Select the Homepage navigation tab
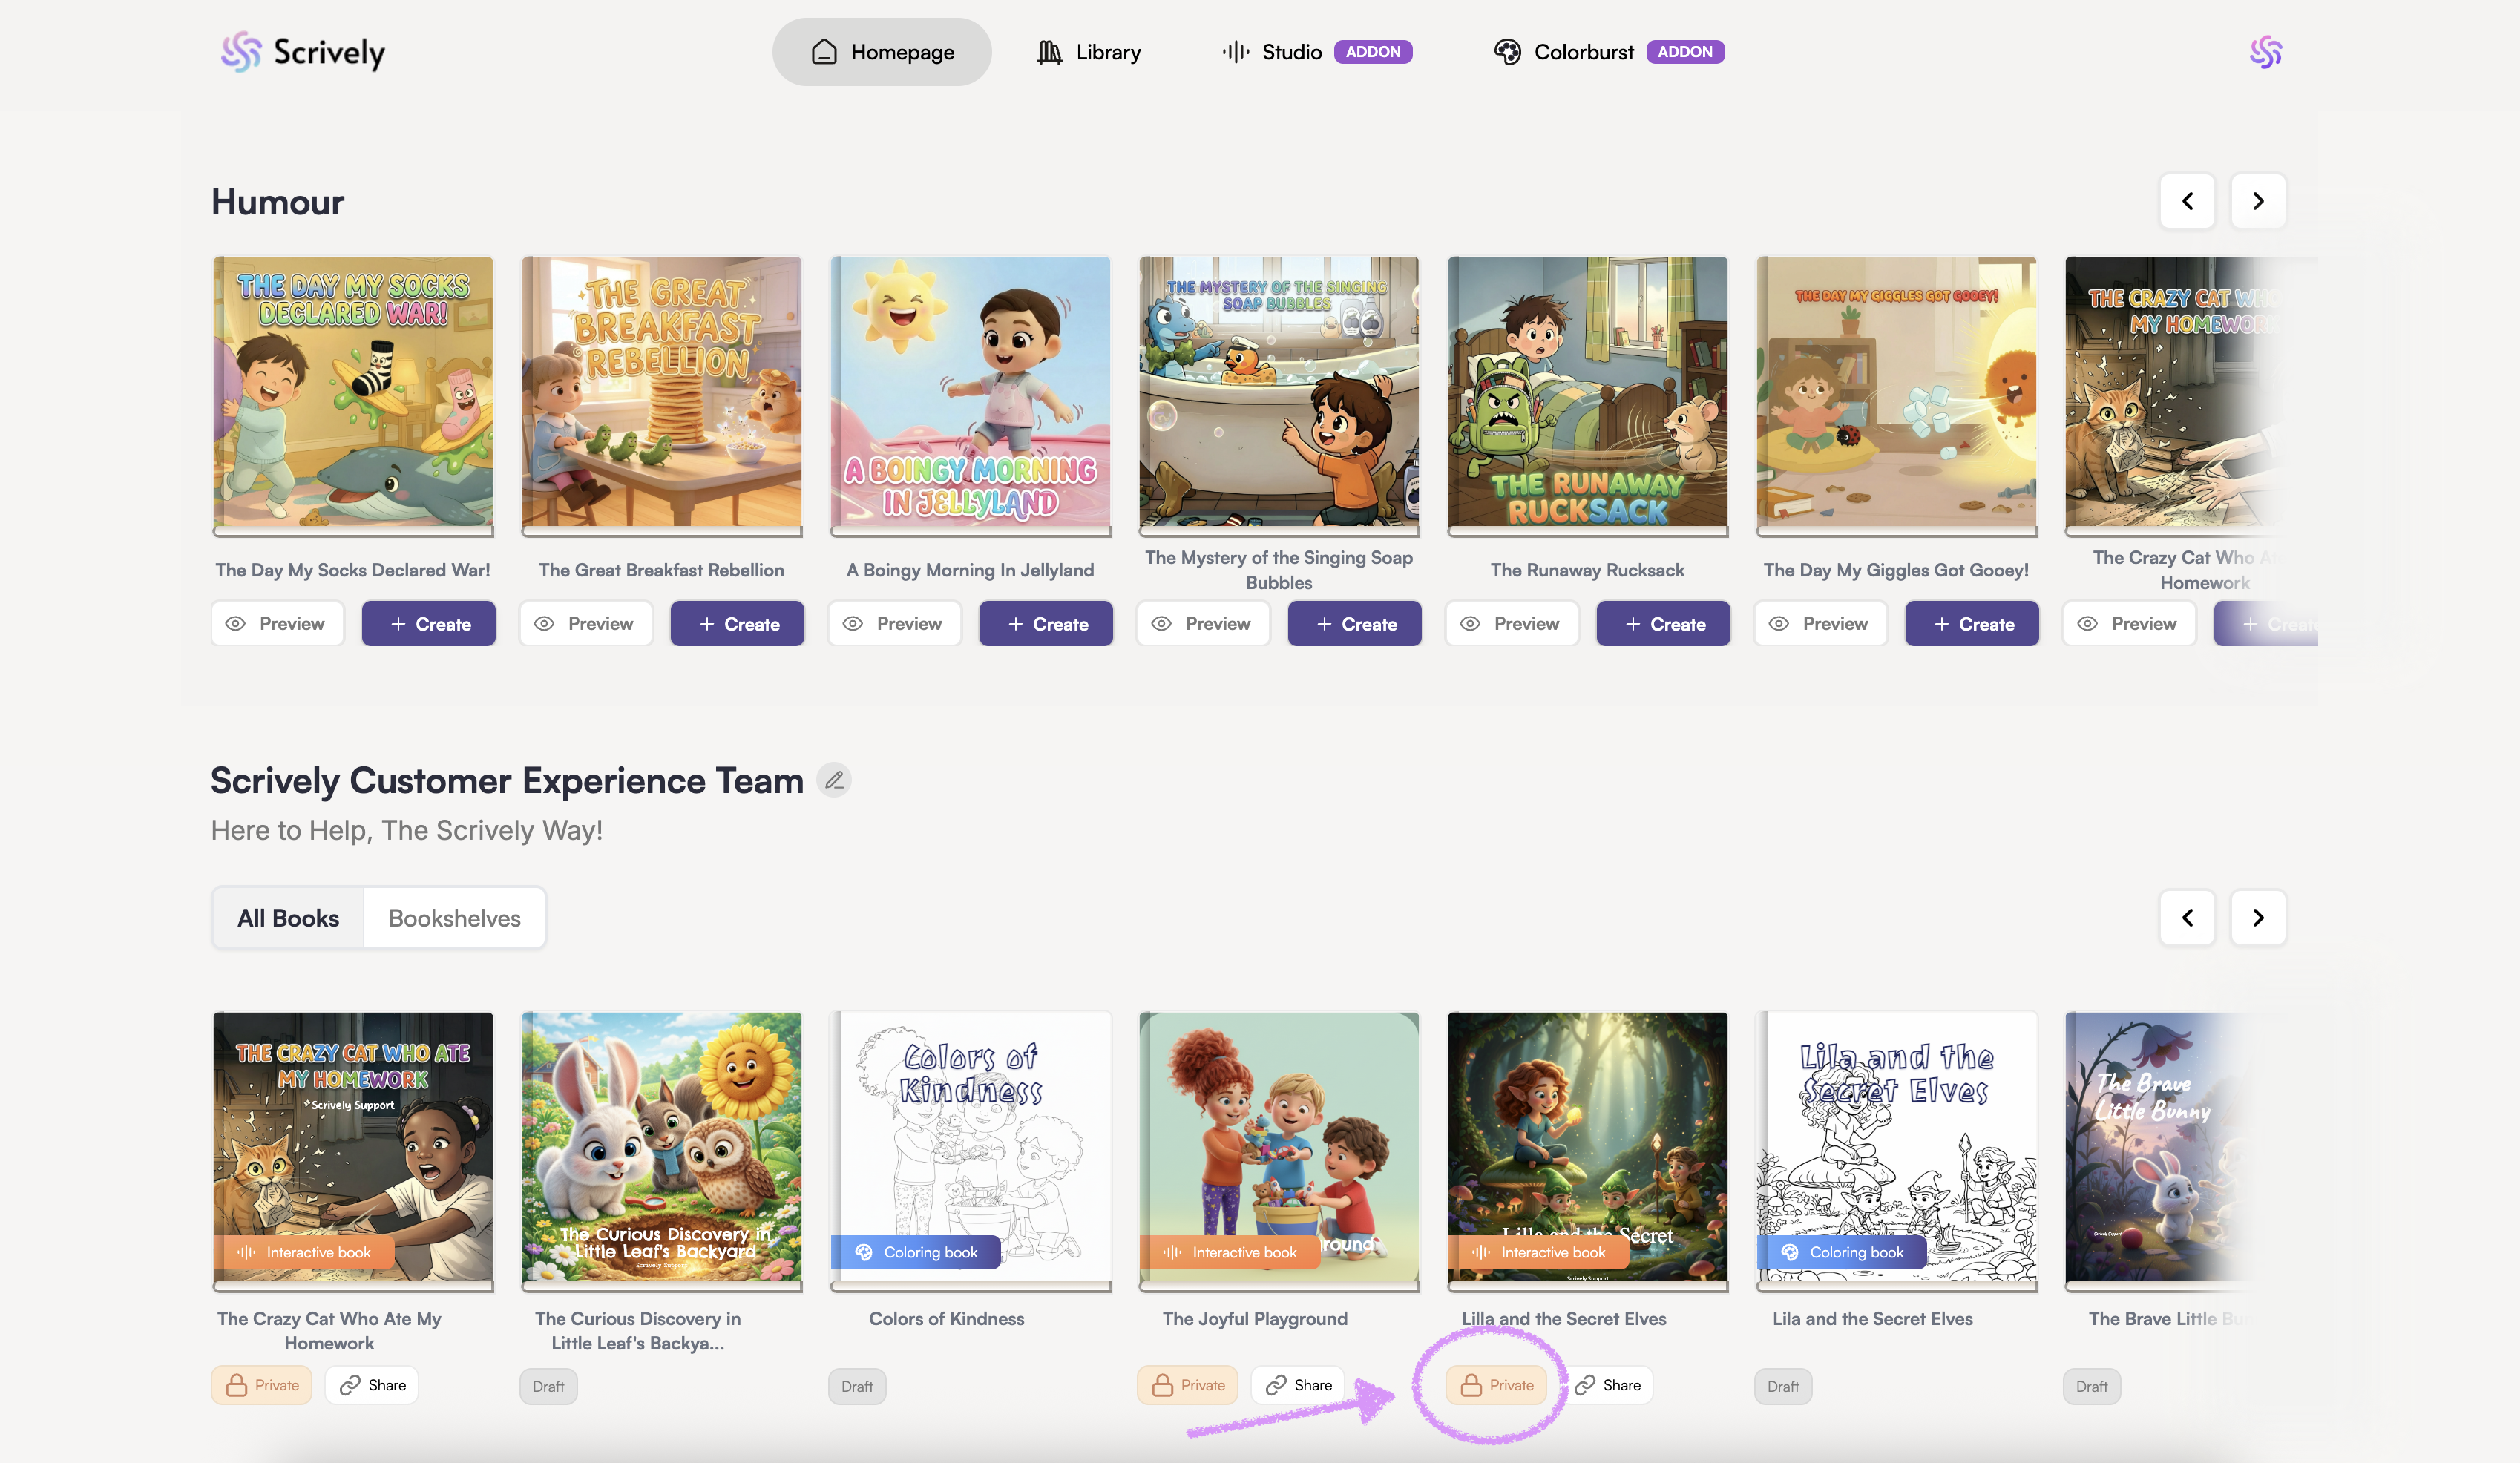 [881, 52]
